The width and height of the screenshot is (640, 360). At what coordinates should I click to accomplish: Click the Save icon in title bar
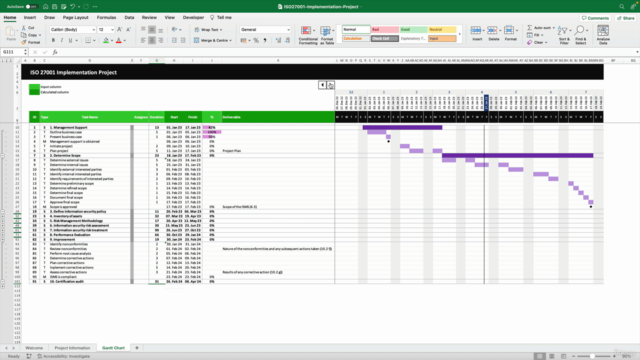coord(54,7)
